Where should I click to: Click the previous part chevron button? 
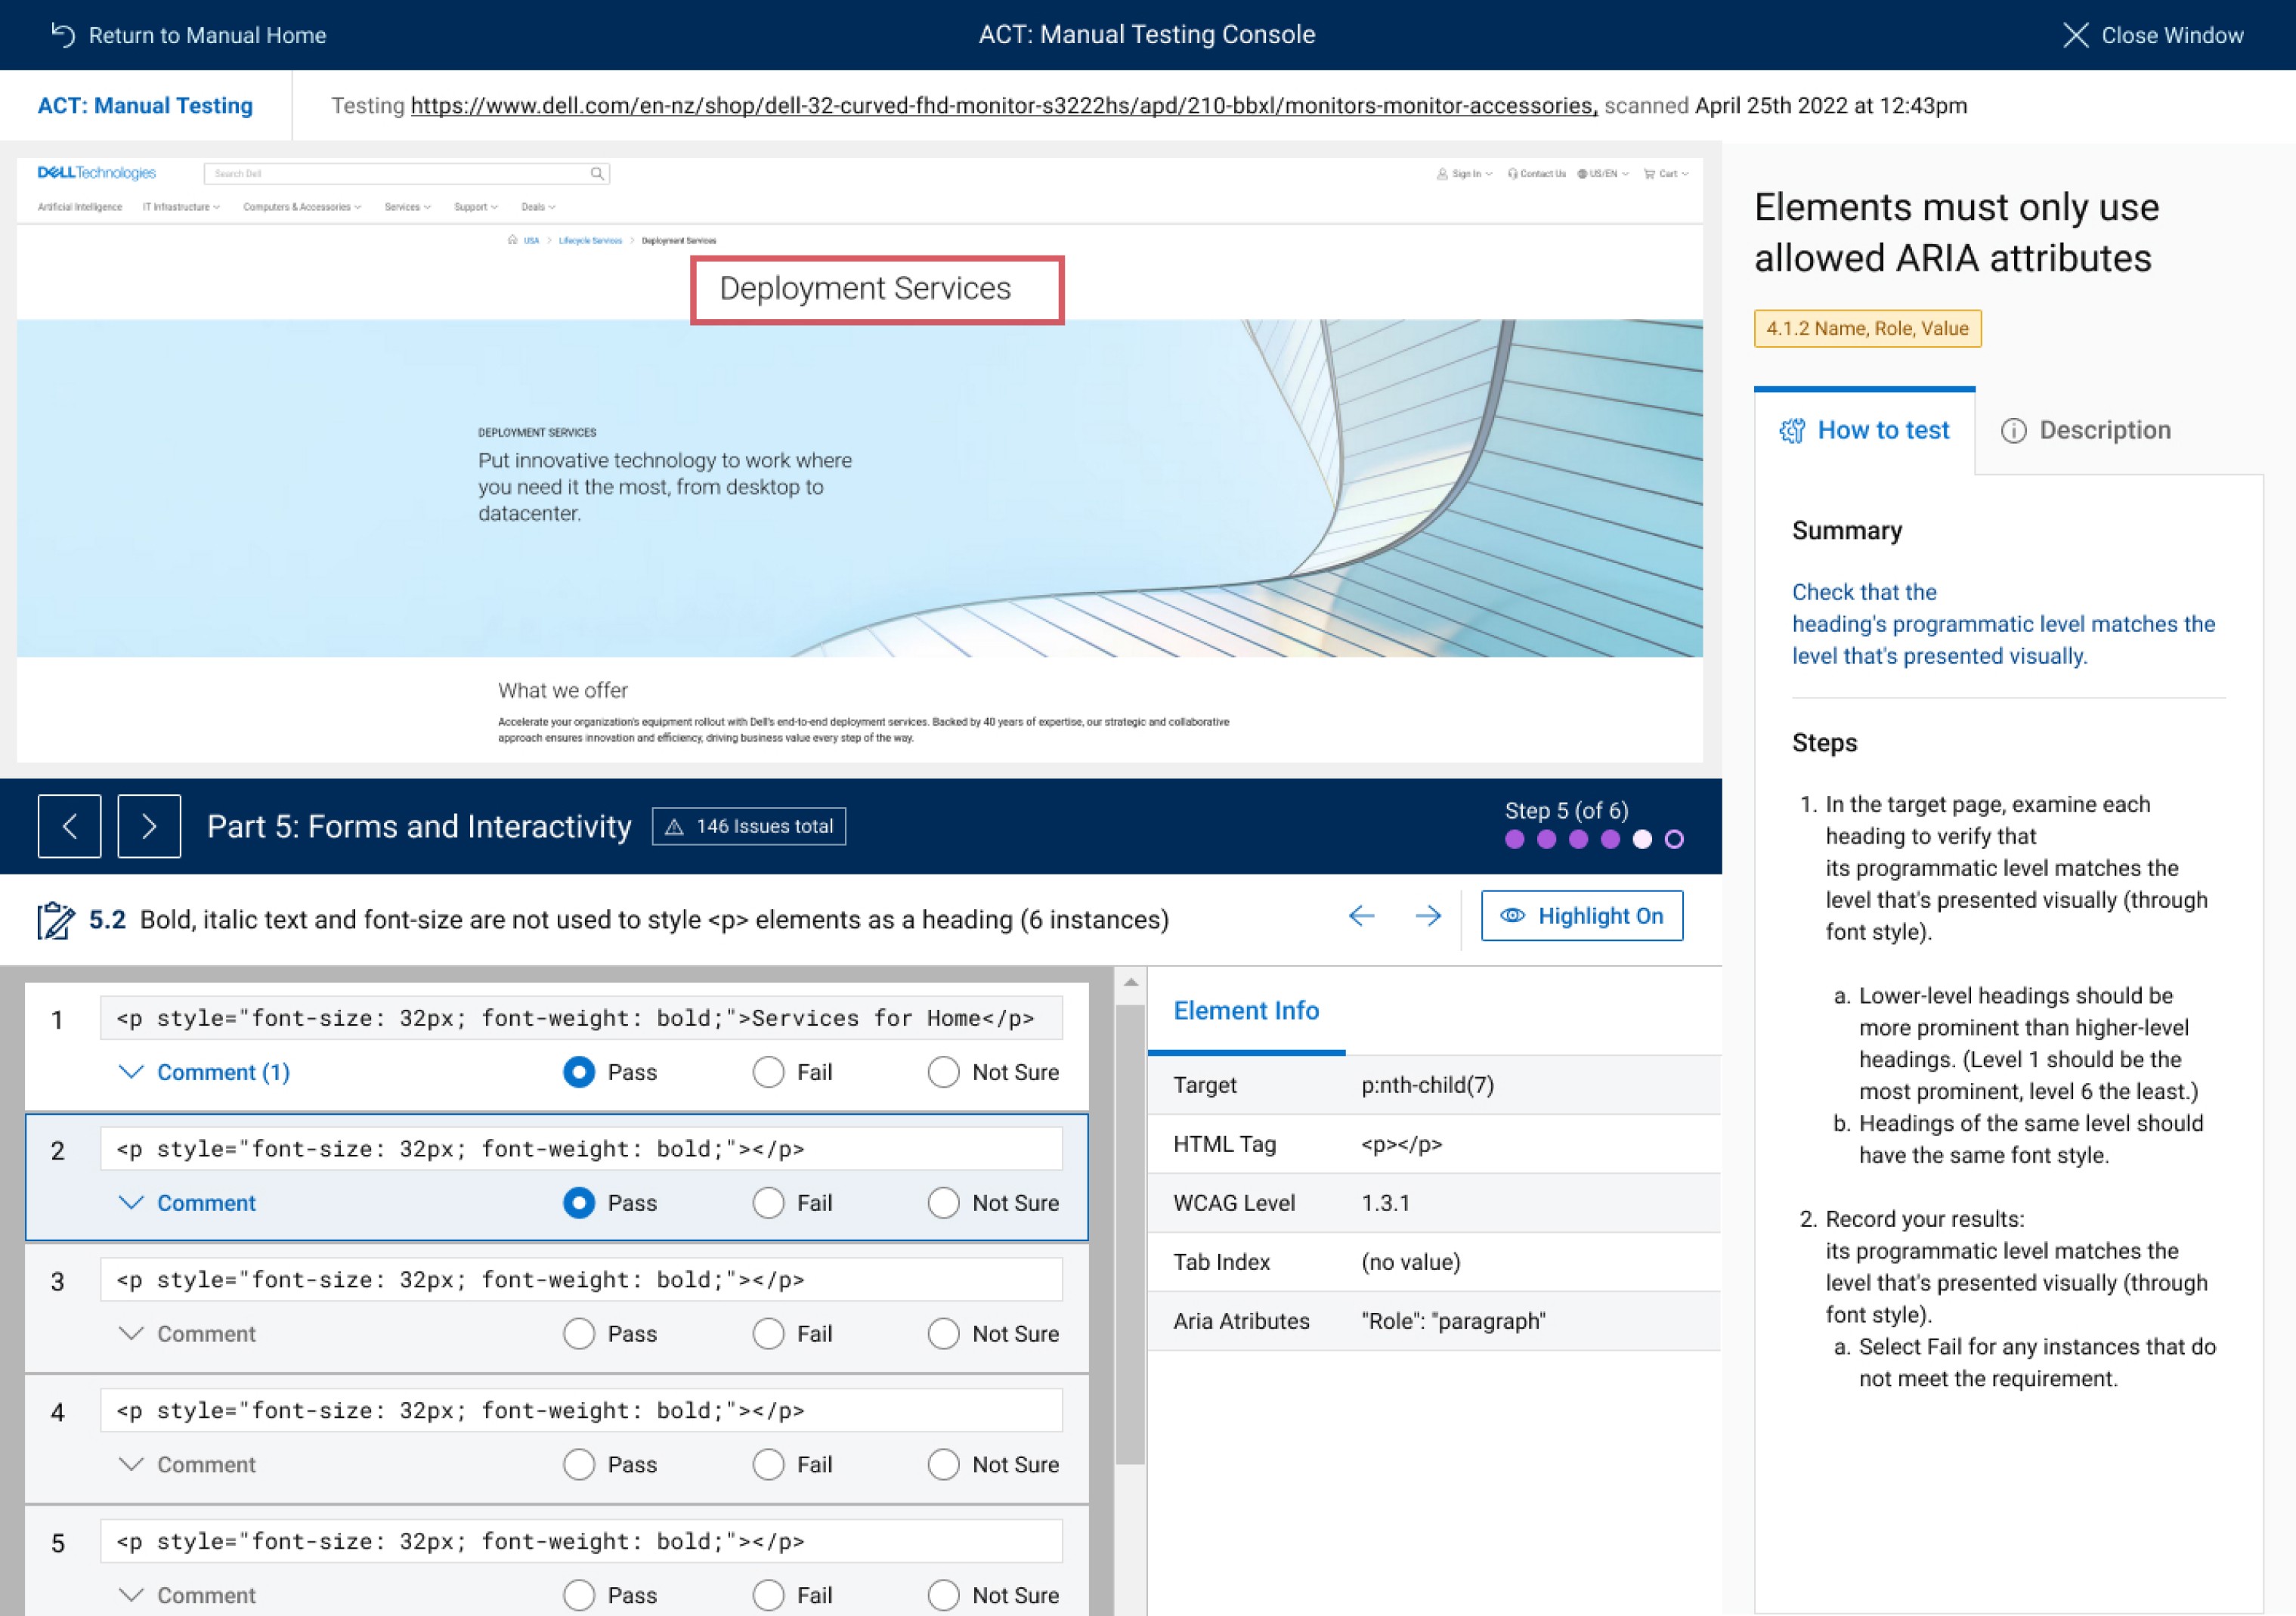click(x=69, y=826)
